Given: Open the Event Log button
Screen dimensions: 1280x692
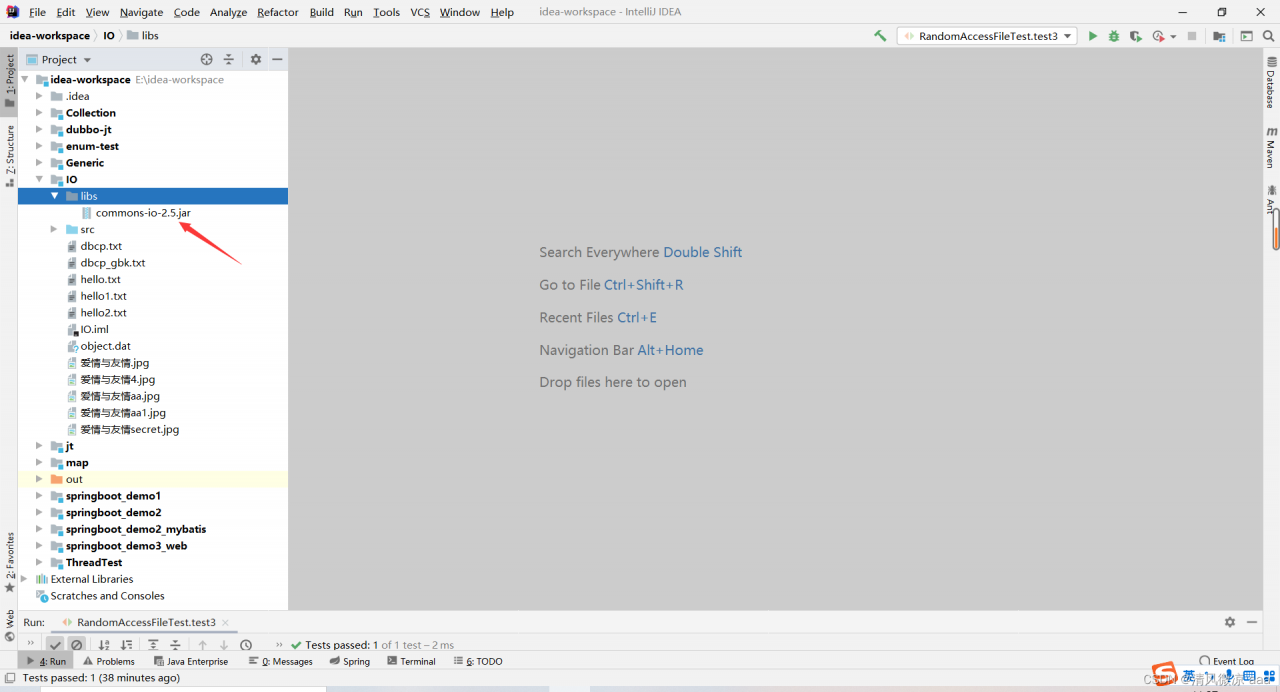Looking at the screenshot, I should (x=1227, y=661).
